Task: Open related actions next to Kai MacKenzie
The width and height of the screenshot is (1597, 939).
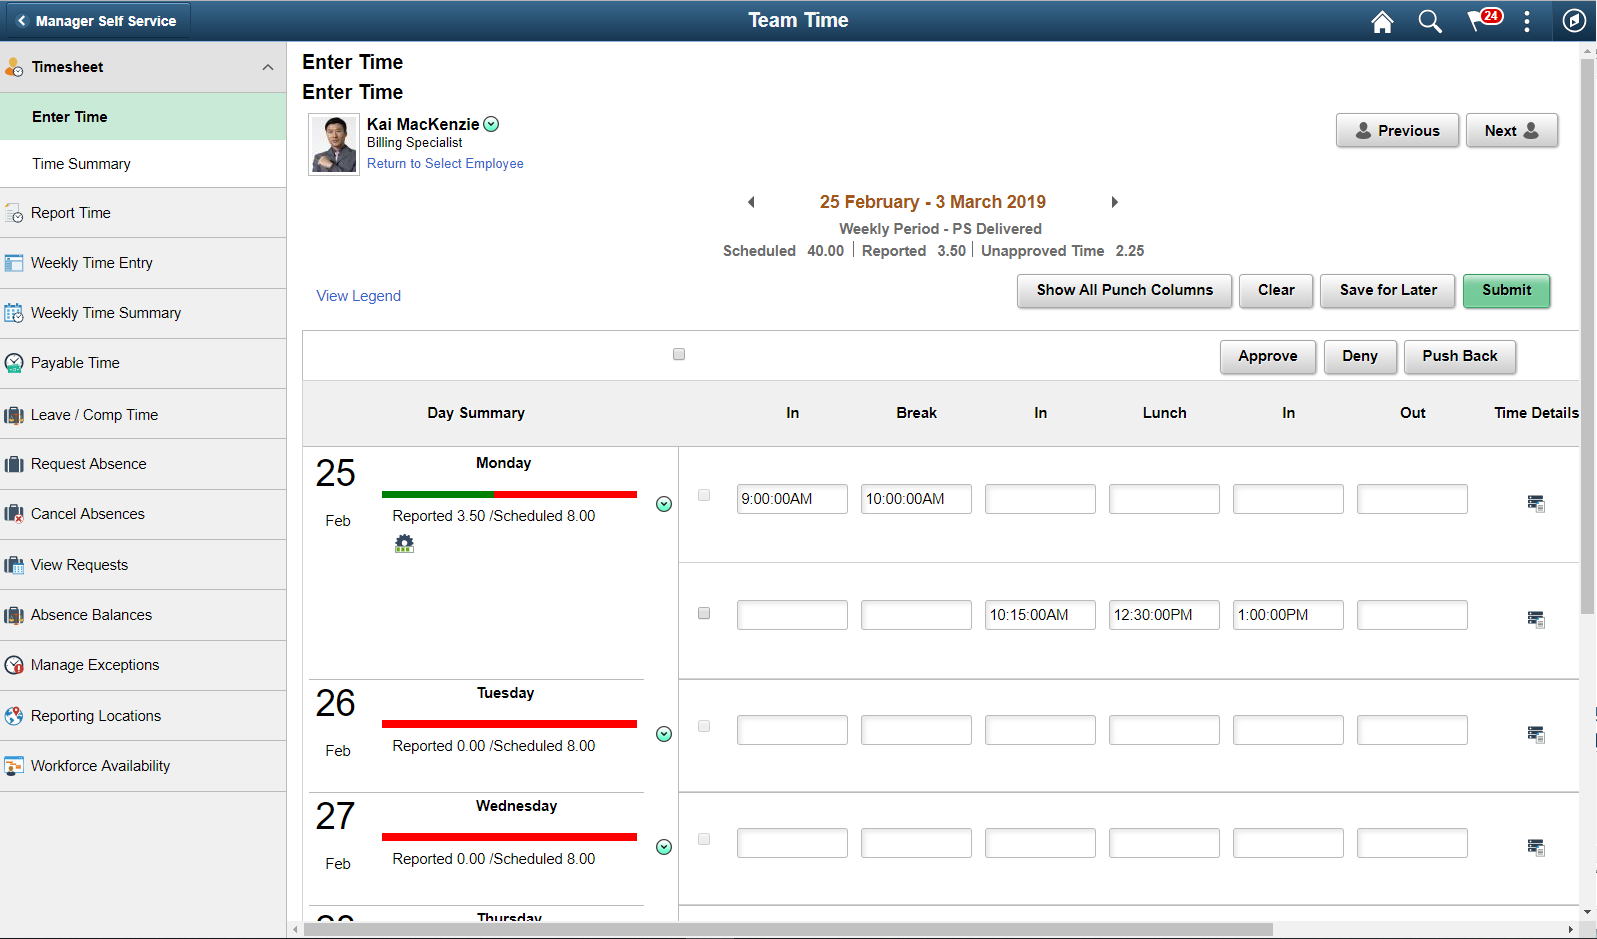Action: pos(491,124)
